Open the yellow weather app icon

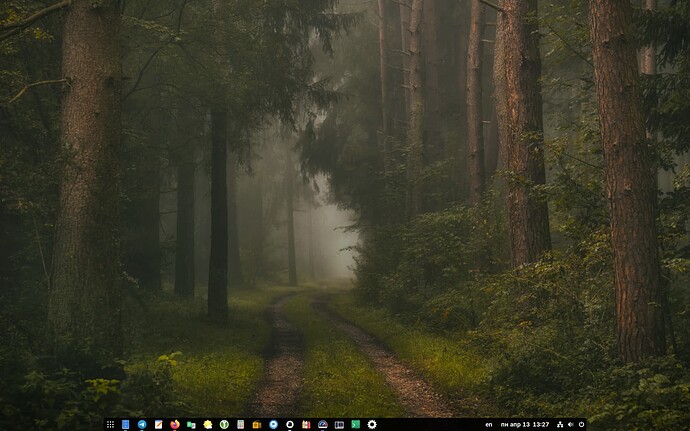click(x=208, y=424)
